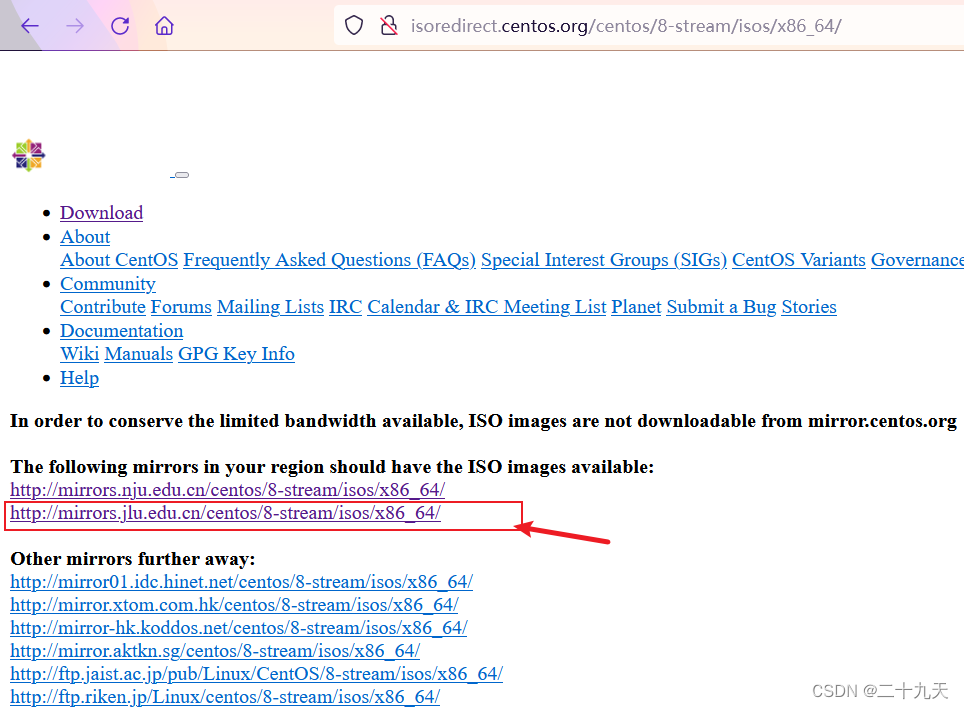This screenshot has height=709, width=964.
Task: Click the limited bandwidth notice text
Action: pyautogui.click(x=483, y=421)
